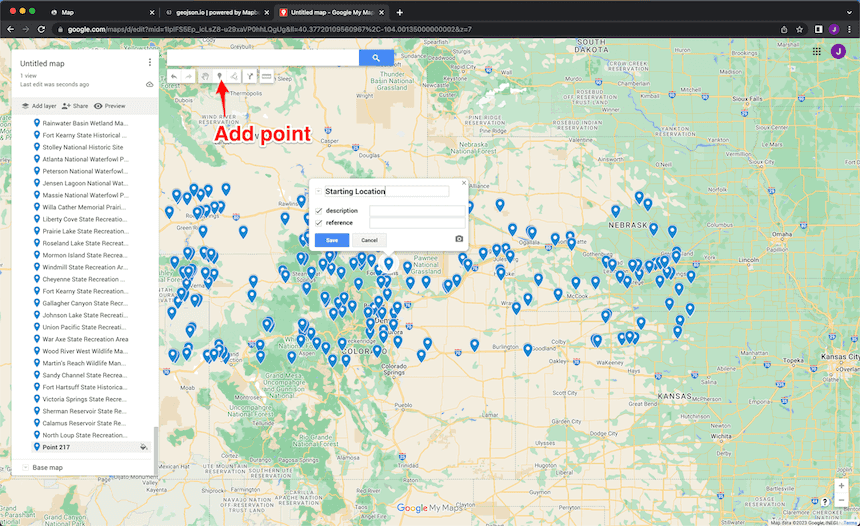Select Gallagher Canyon State Recreation item
860x526 pixels.
[85, 303]
